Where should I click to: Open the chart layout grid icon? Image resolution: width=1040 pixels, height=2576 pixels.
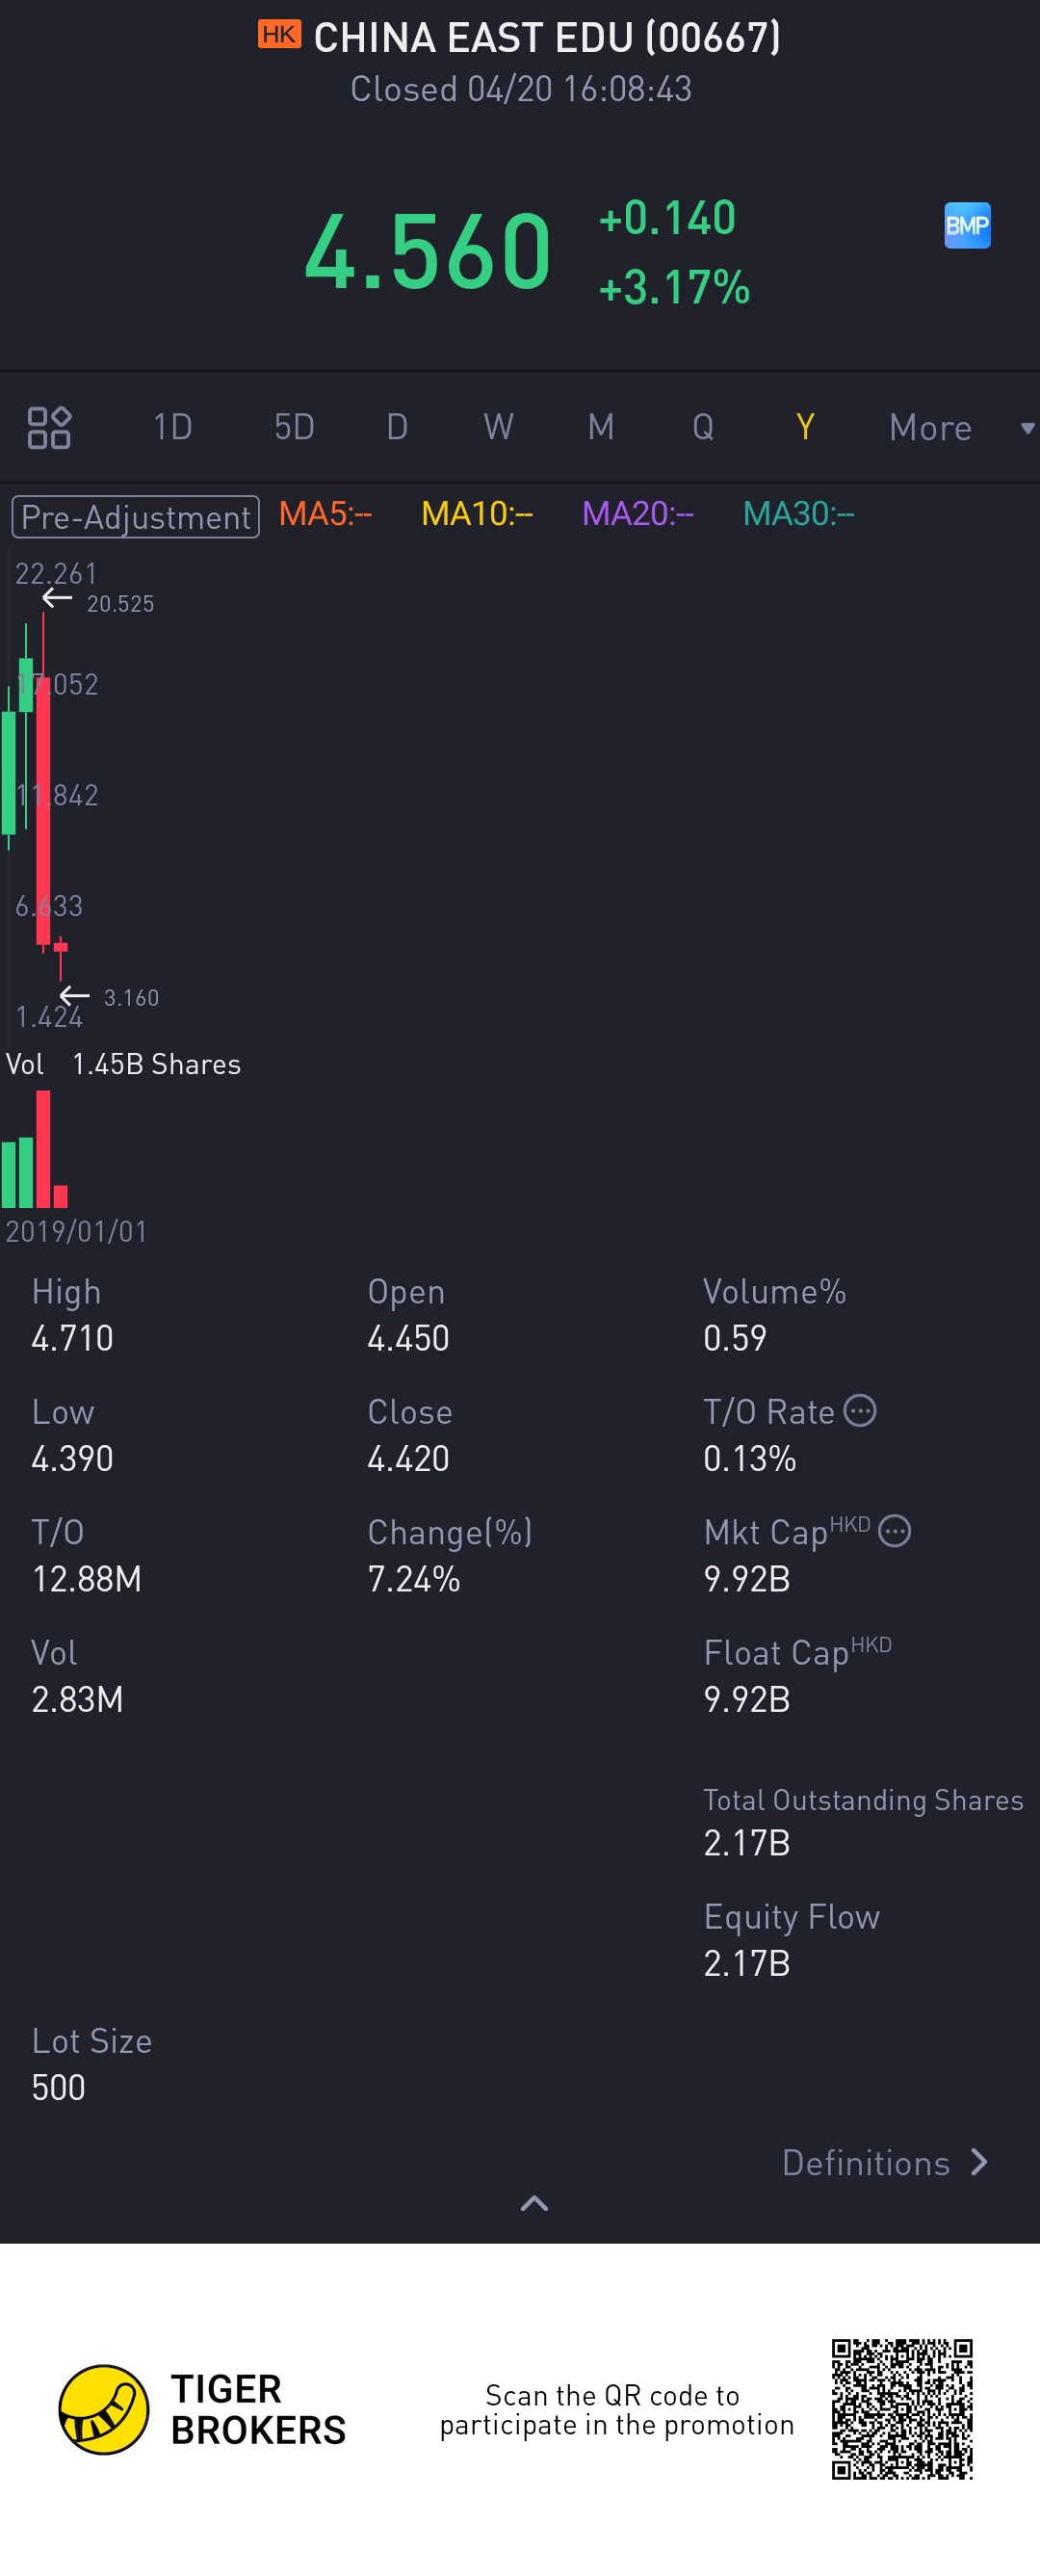[x=48, y=428]
